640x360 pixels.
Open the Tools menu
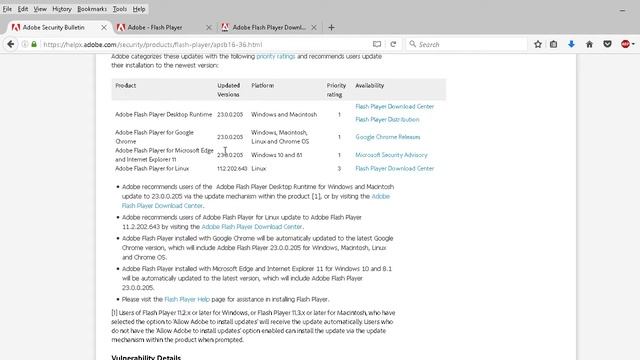(120, 9)
